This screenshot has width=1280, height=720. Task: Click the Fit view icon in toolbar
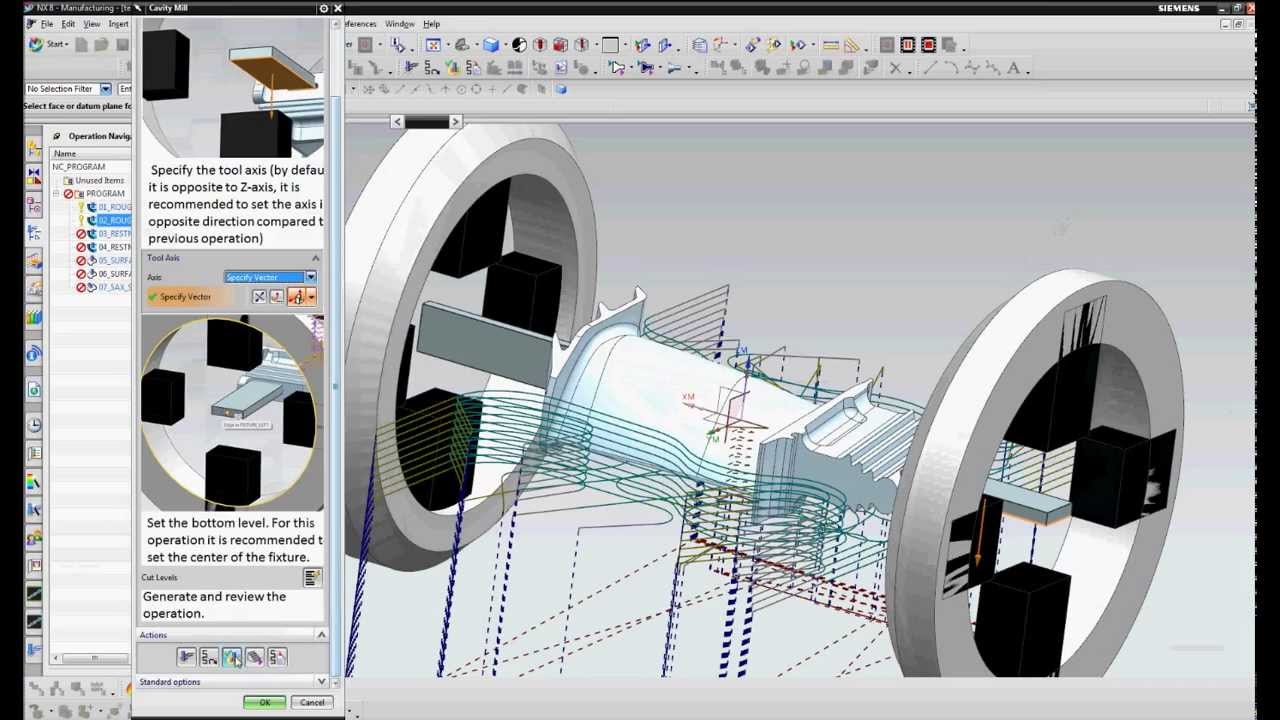click(433, 45)
